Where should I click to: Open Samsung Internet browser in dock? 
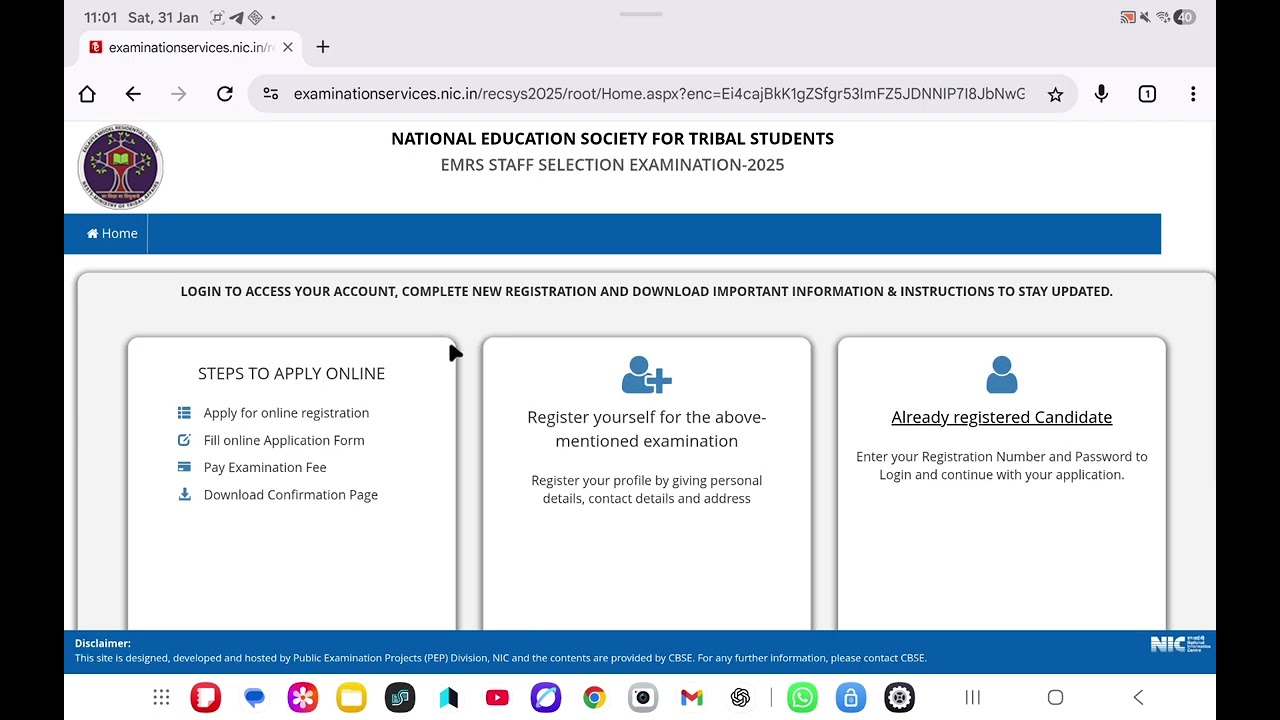[546, 697]
